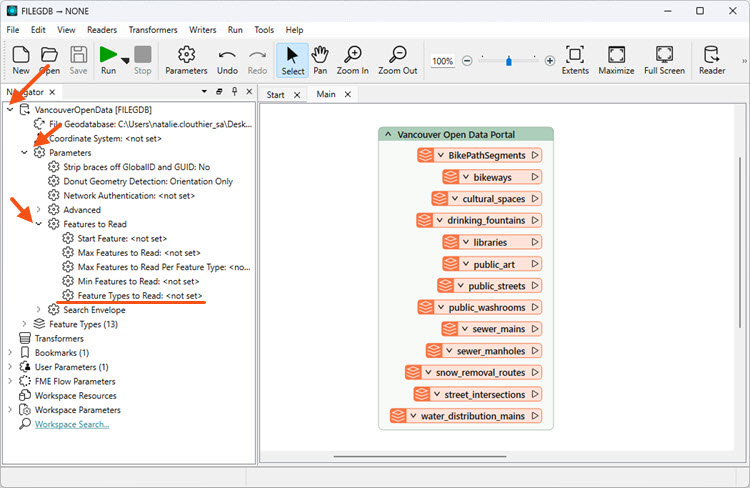Expand the Search Envelope node
Screen dimensions: 750x488
(x=39, y=310)
